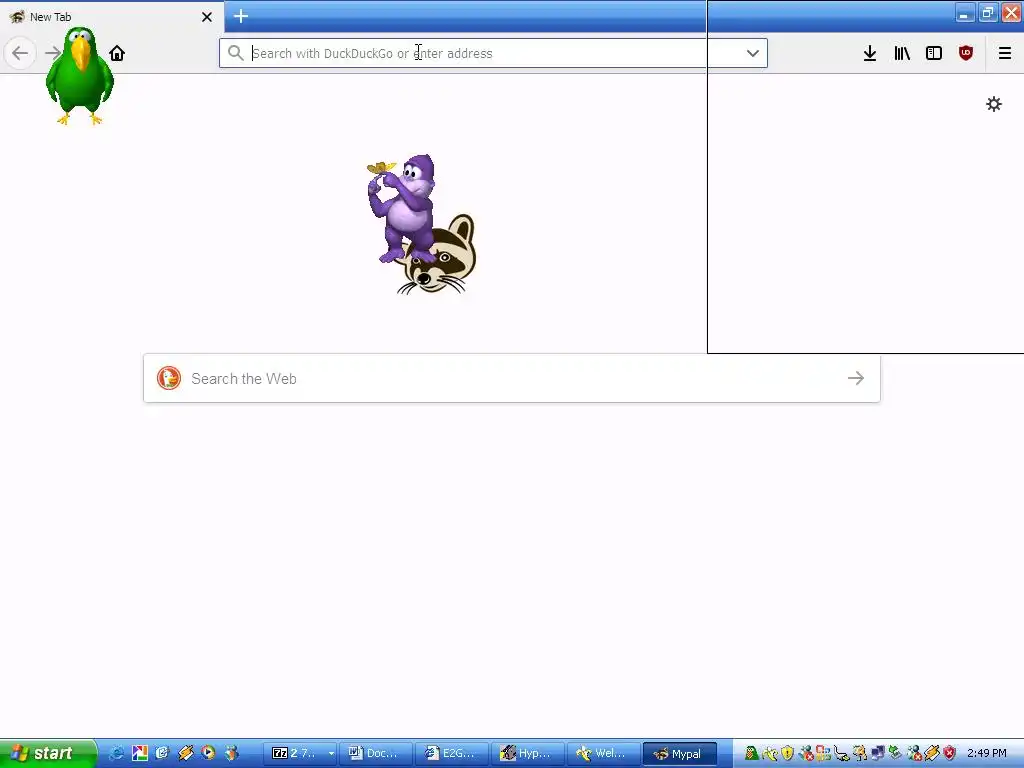Open the Downloads arrow icon
The image size is (1024, 768).
click(x=869, y=53)
